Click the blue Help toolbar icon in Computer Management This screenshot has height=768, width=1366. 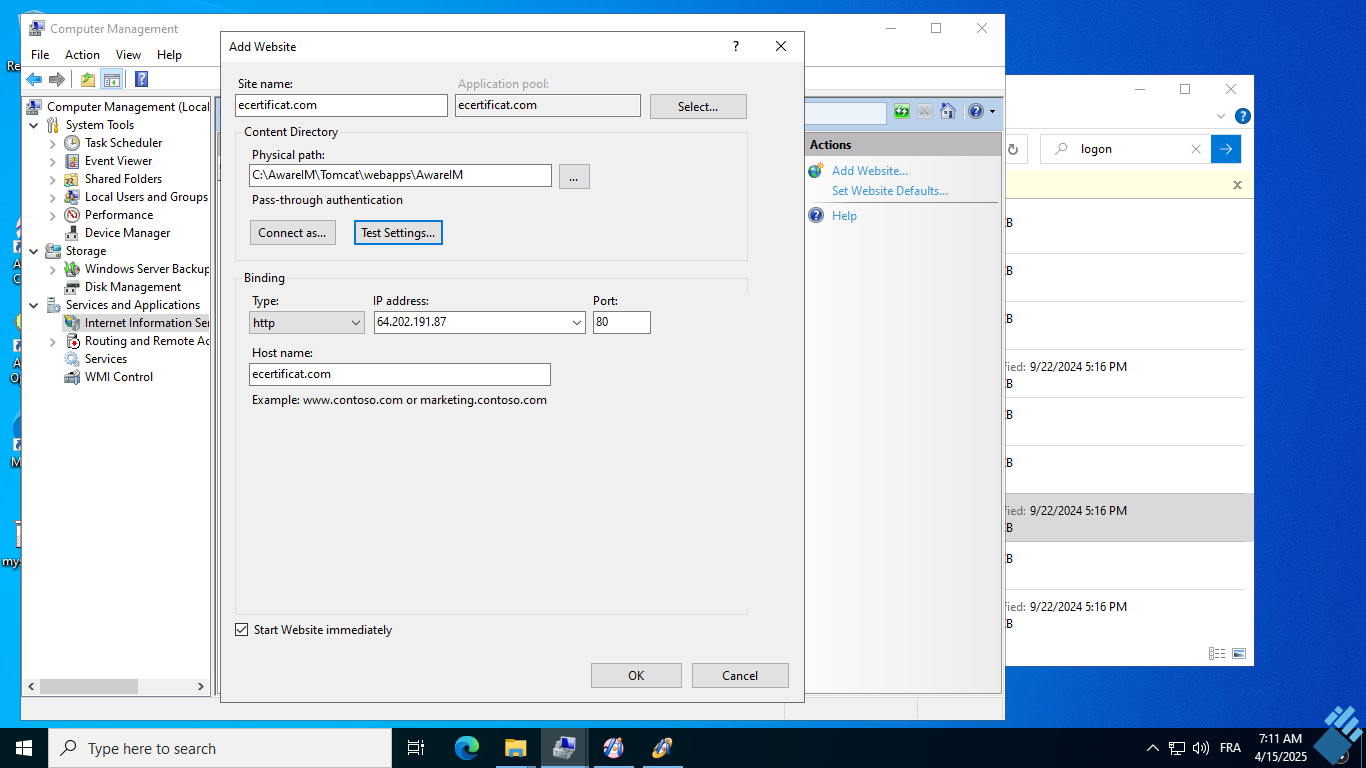click(x=141, y=79)
